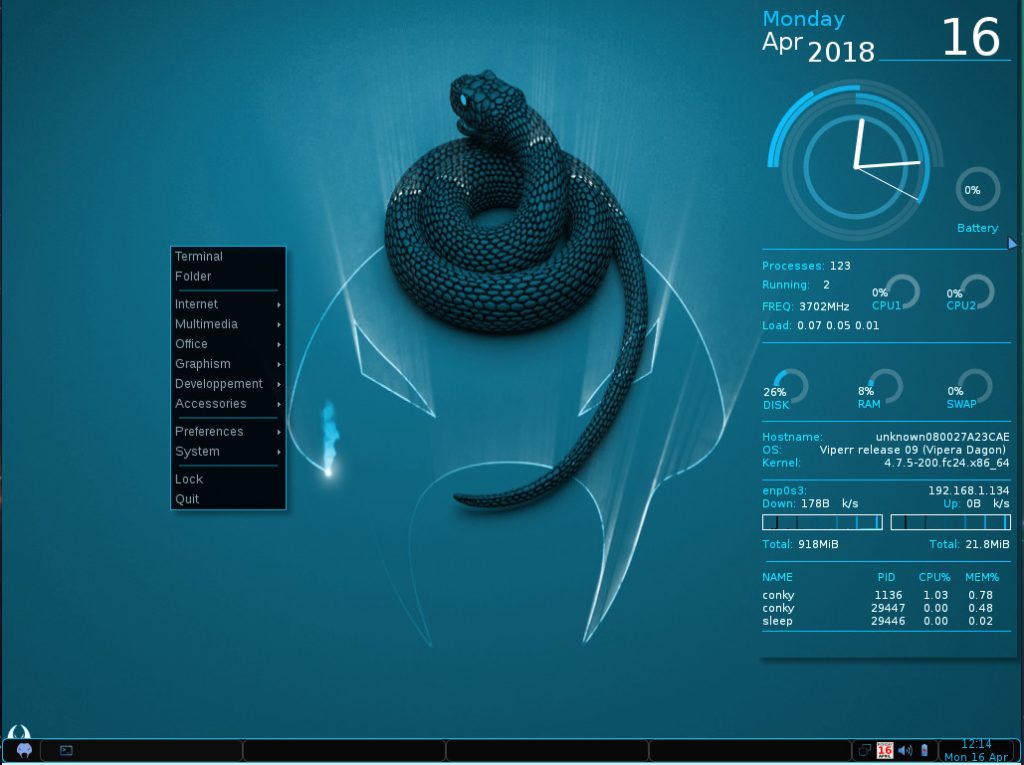Open the Graphism menu entry
1024x765 pixels.
click(228, 364)
